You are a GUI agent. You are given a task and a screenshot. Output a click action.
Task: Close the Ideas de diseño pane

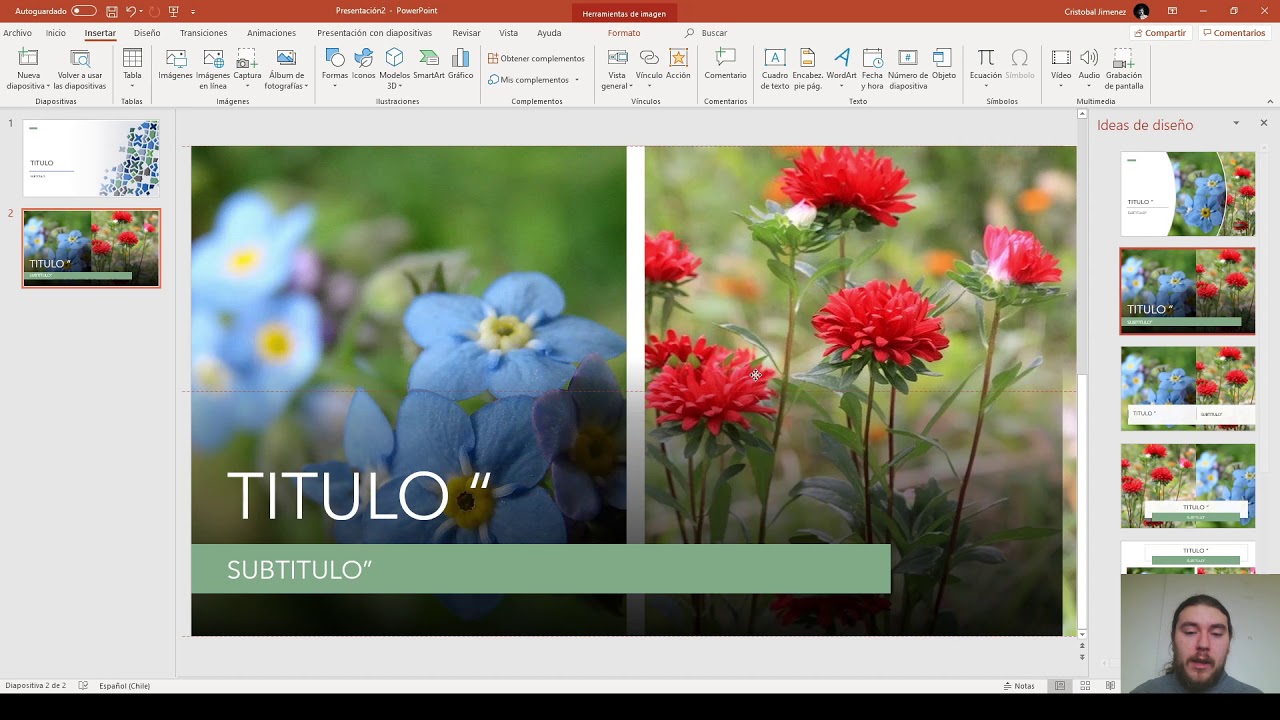coord(1264,123)
